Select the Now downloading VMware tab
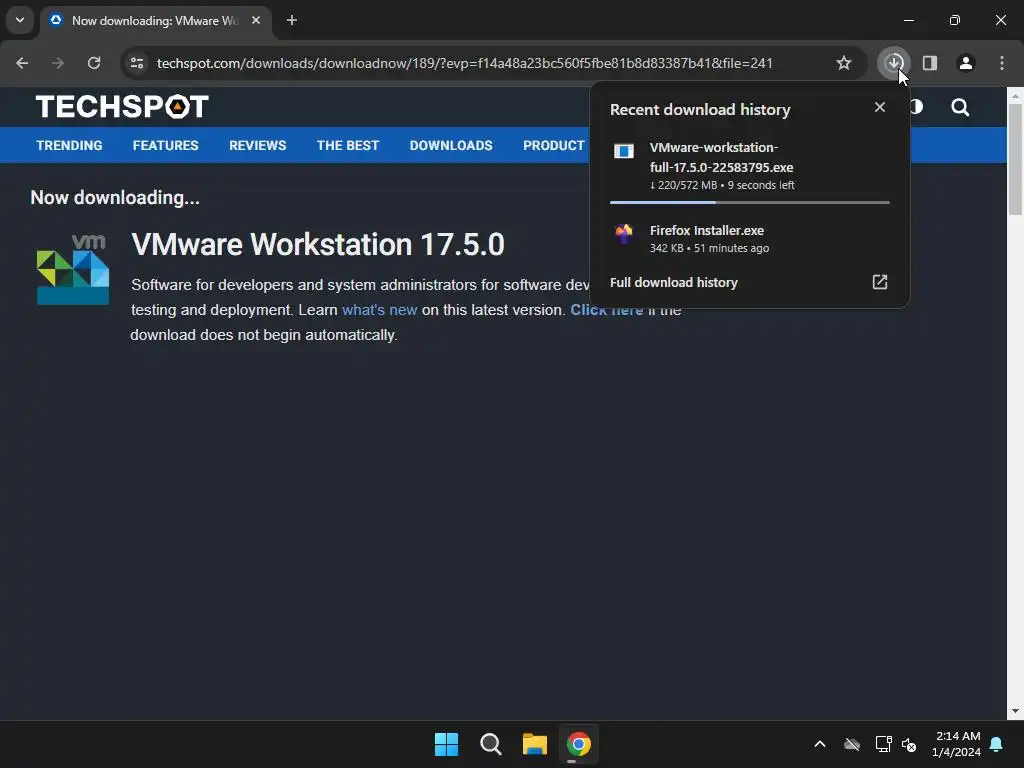The height and width of the screenshot is (768, 1024). (x=157, y=20)
